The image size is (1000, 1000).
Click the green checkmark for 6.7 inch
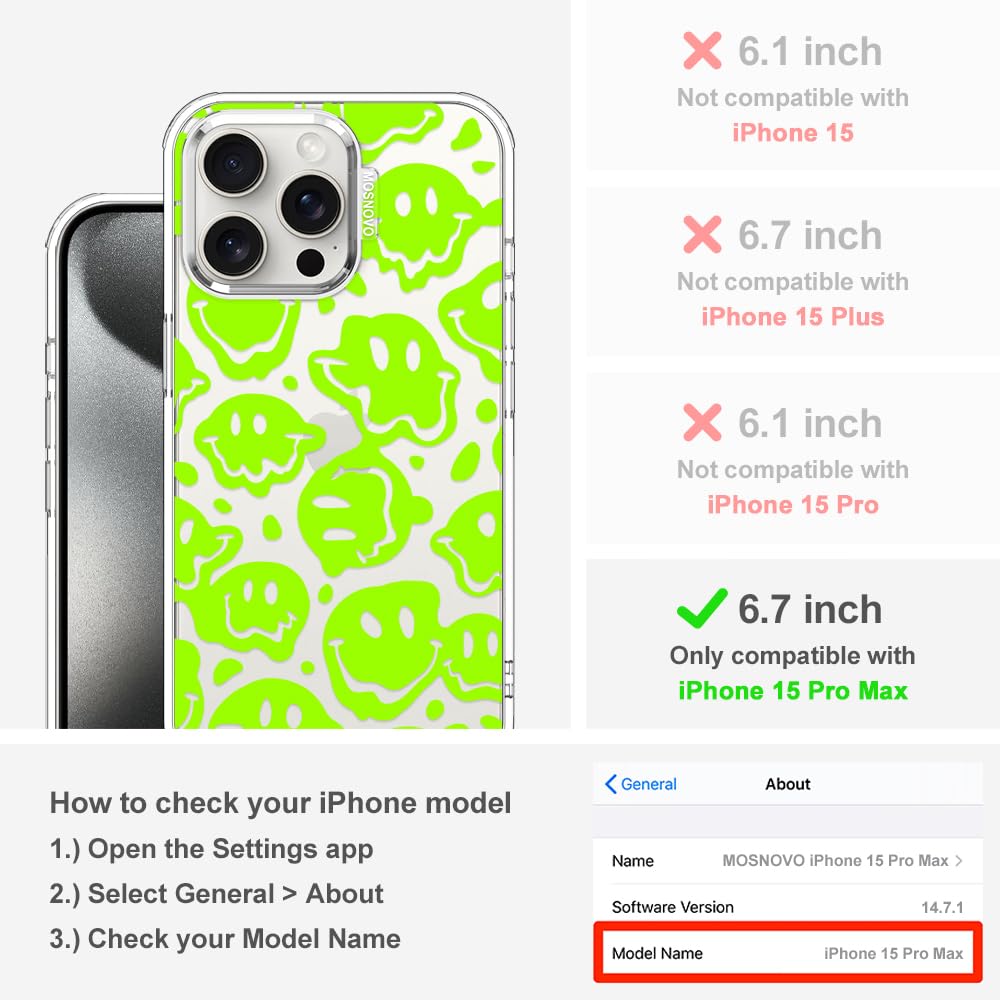click(x=702, y=608)
